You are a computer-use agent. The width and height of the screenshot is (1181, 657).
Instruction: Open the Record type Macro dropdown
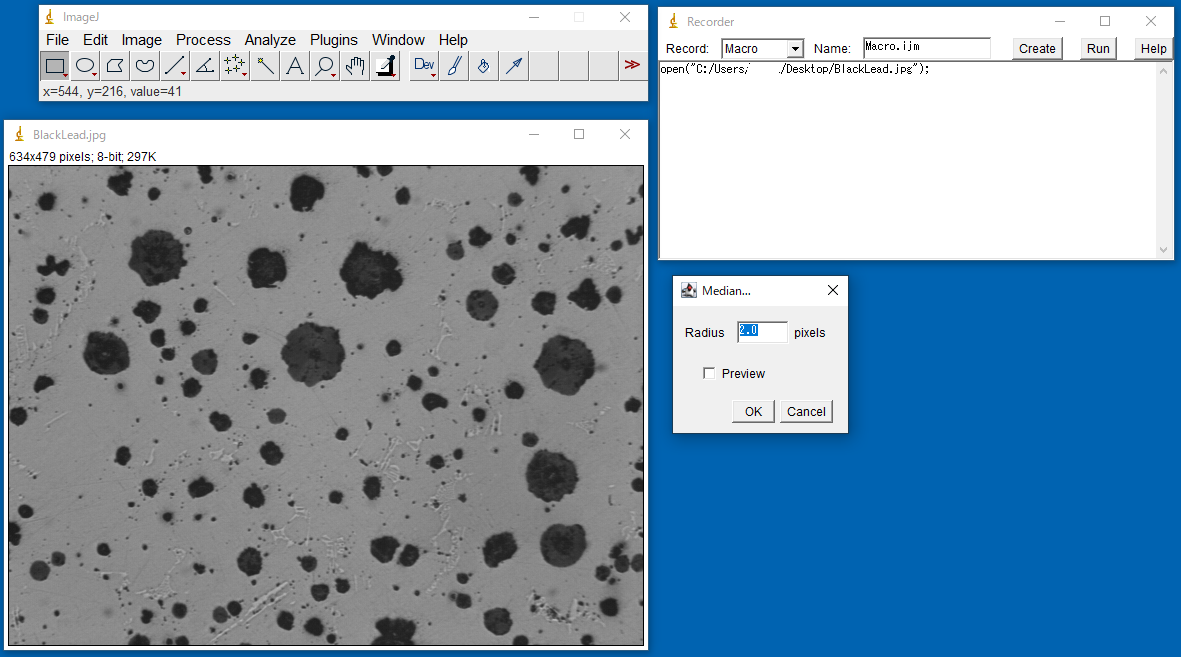(x=763, y=49)
